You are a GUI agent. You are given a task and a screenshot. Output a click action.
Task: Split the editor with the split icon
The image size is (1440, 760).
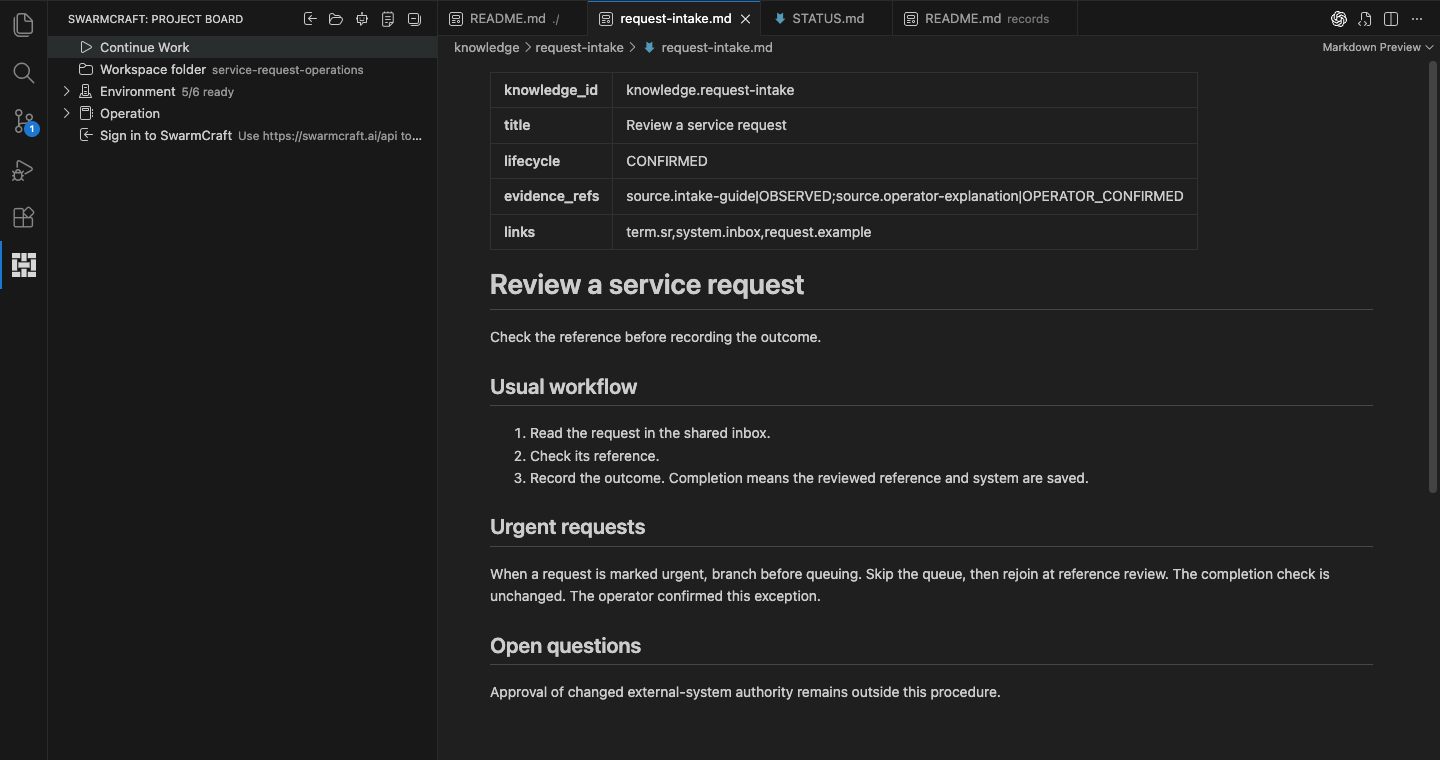1391,19
